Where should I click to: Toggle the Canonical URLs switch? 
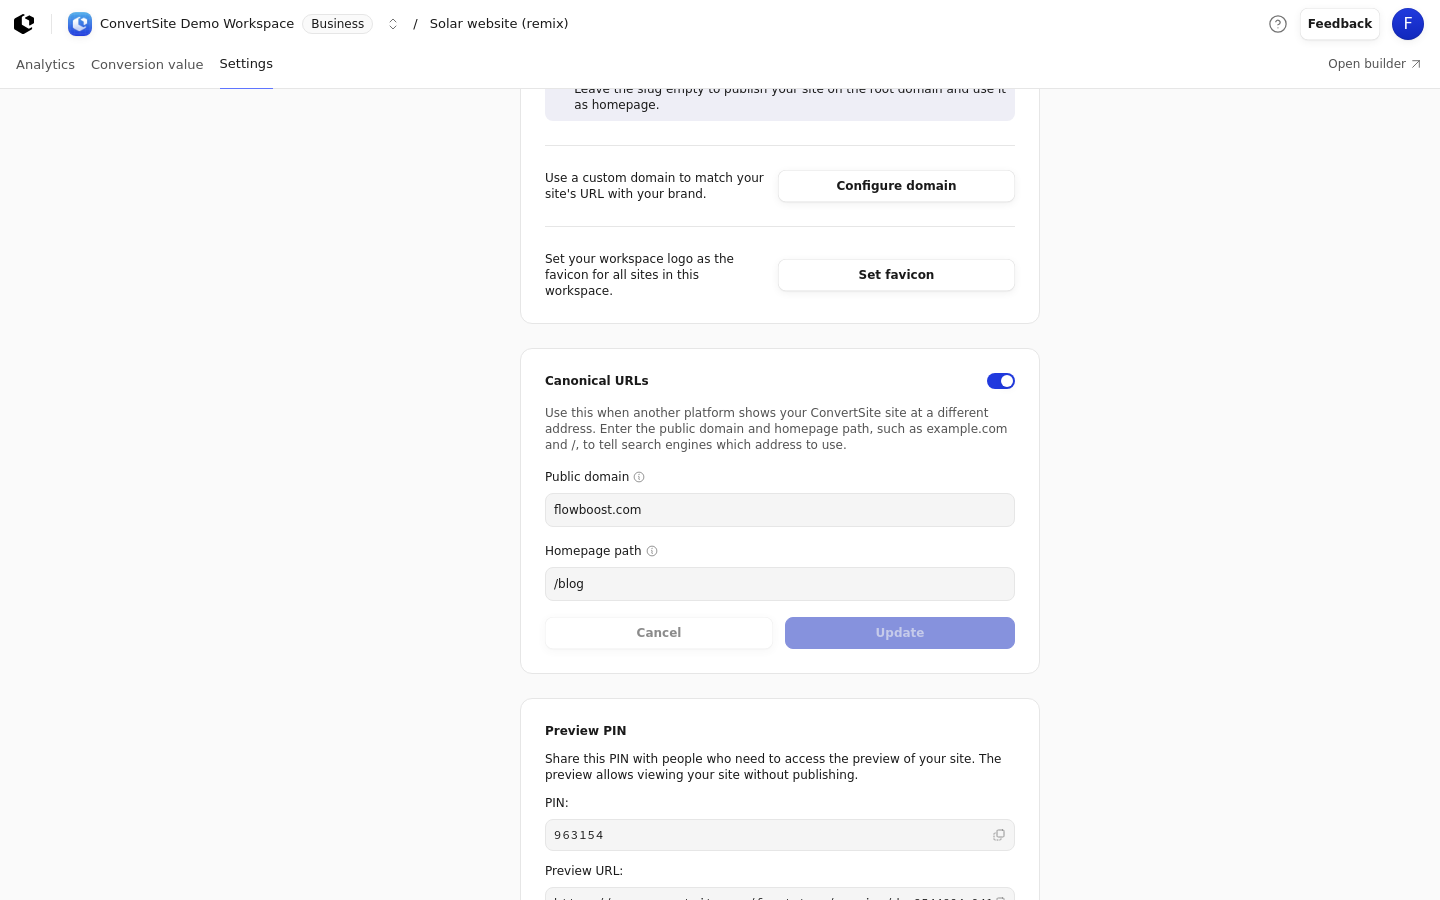pyautogui.click(x=1001, y=381)
